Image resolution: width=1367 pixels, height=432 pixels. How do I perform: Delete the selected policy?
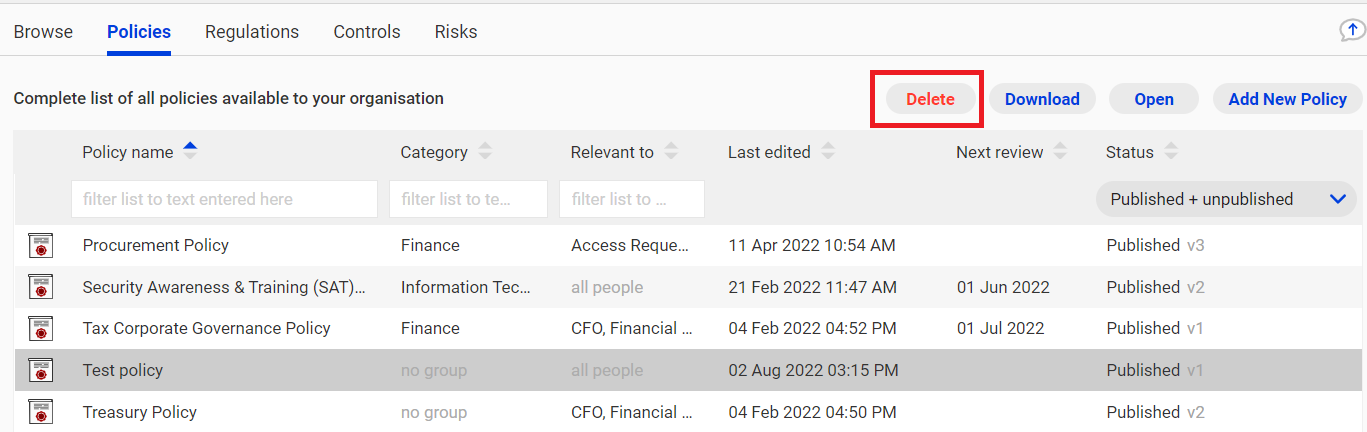point(931,99)
